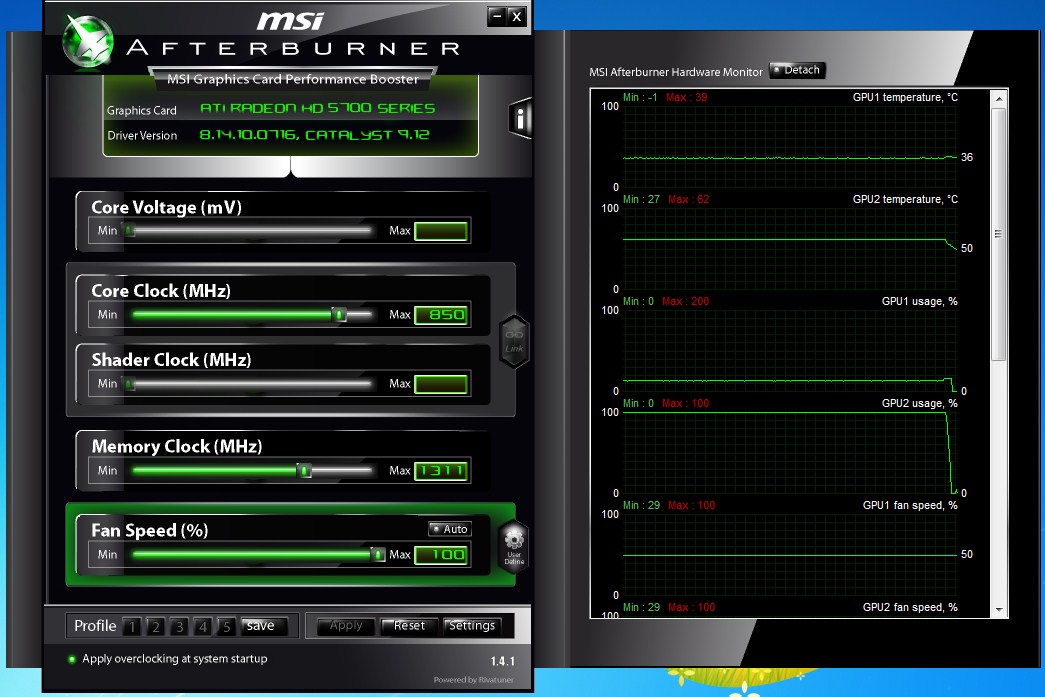Click the User Define fan gear icon

point(514,546)
